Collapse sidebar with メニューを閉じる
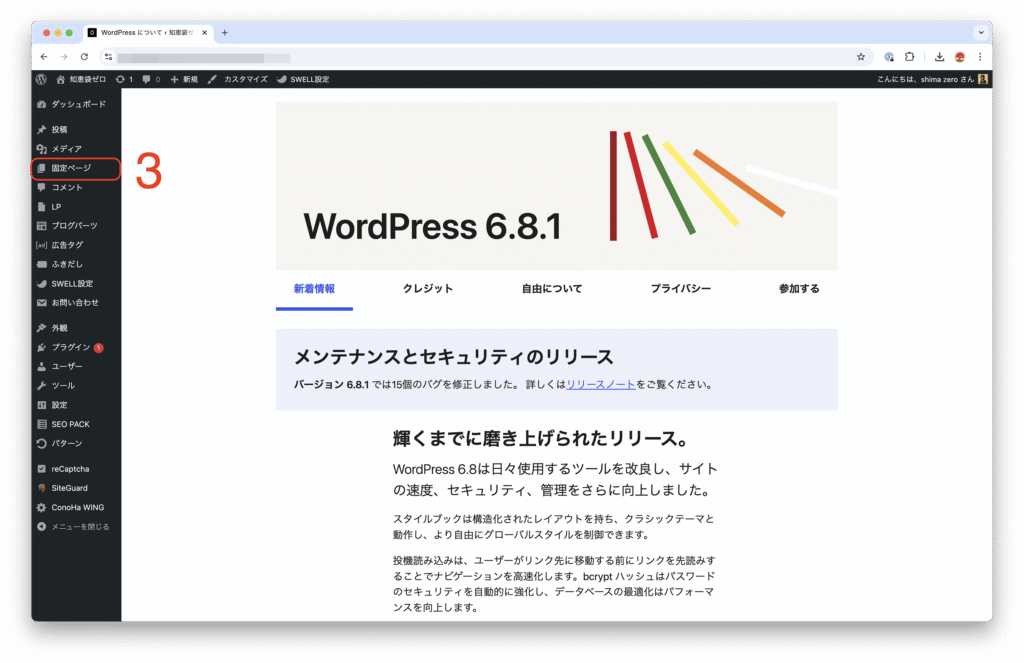This screenshot has height=663, width=1024. click(x=74, y=526)
